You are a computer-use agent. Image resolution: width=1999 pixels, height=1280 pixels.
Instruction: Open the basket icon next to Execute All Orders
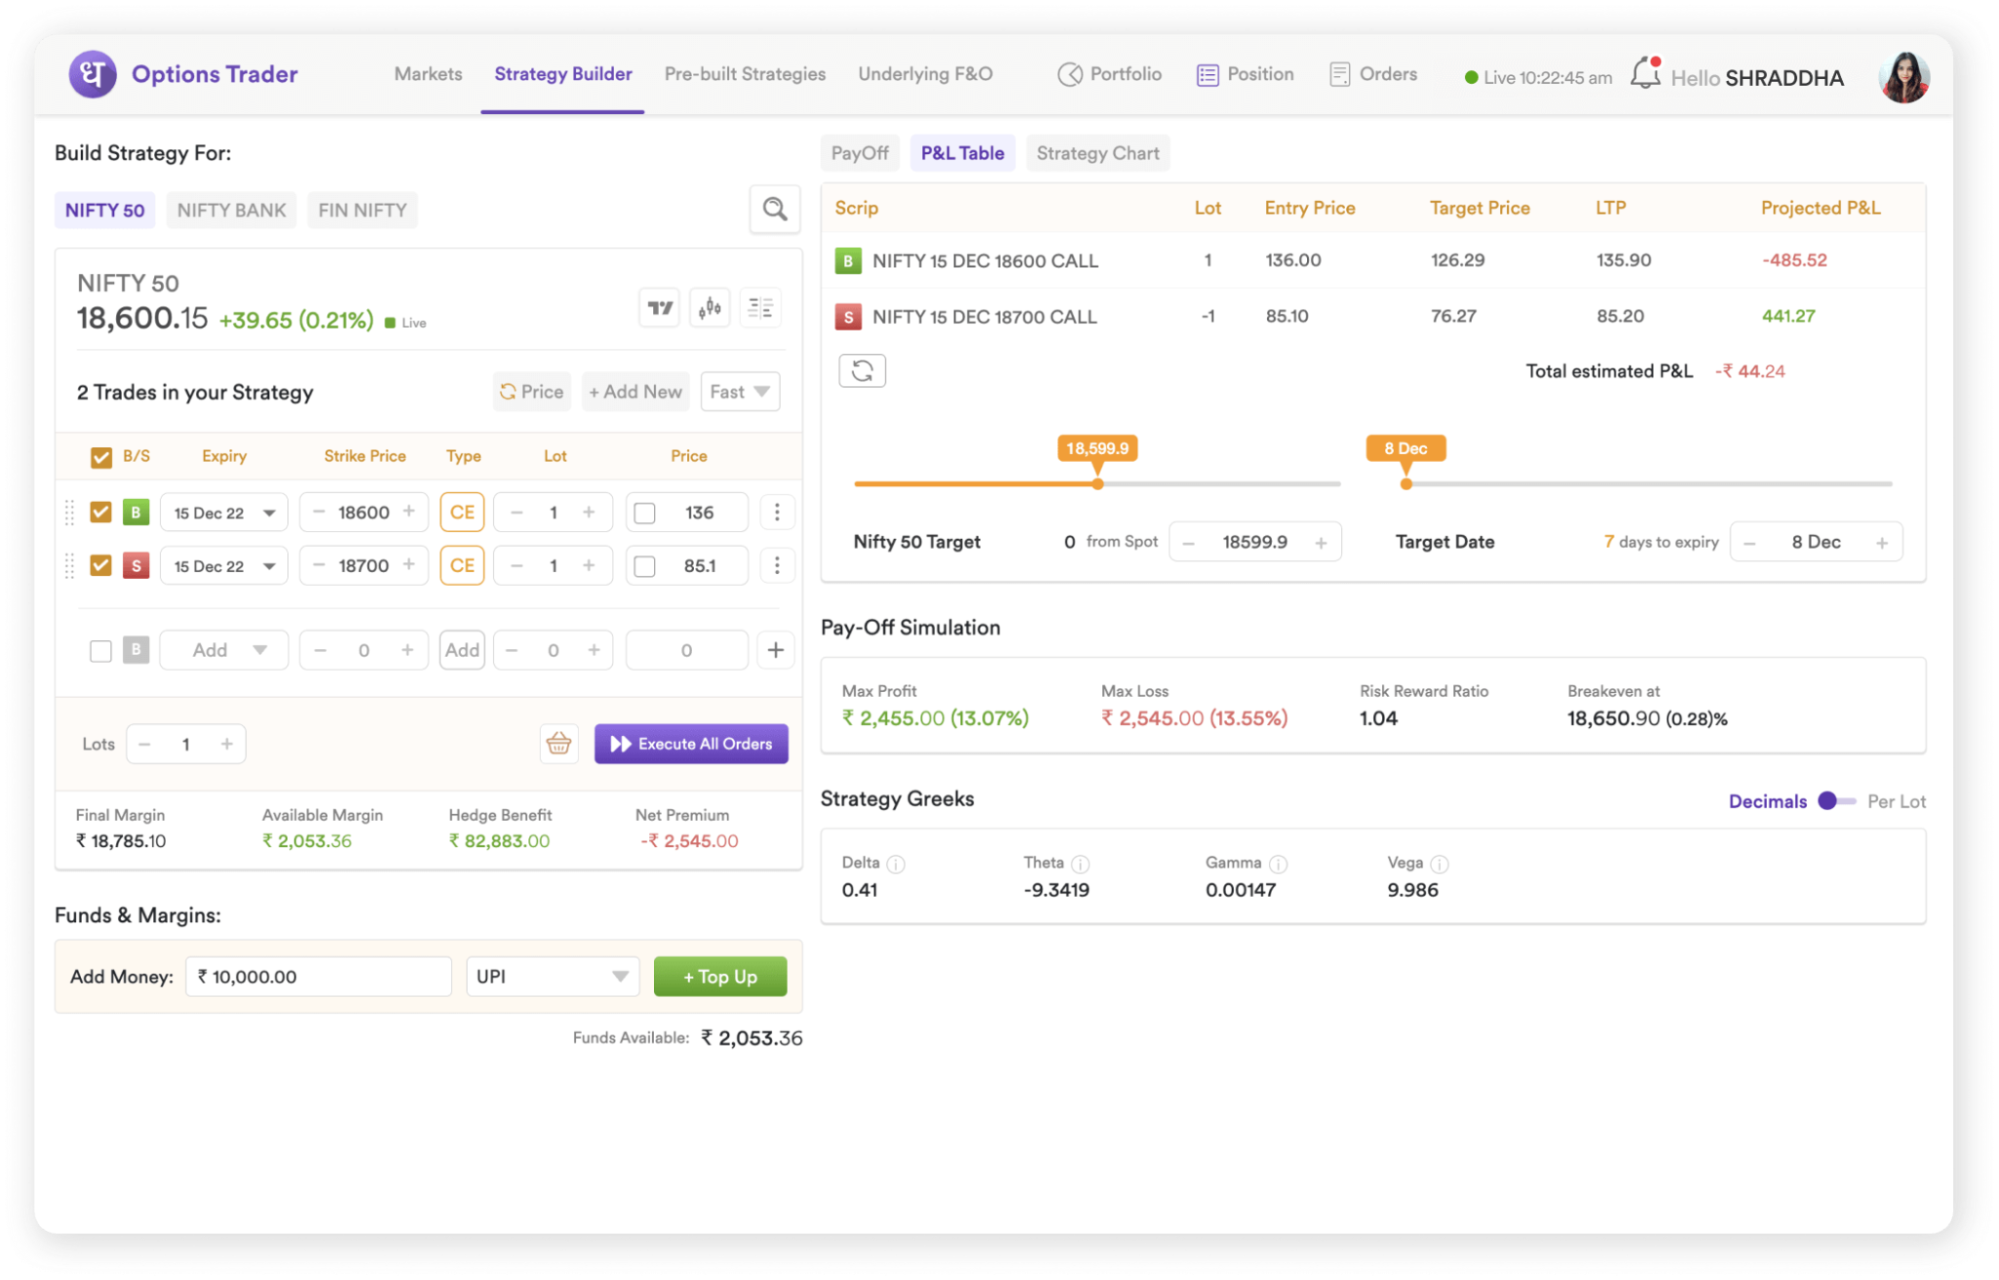pyautogui.click(x=559, y=743)
